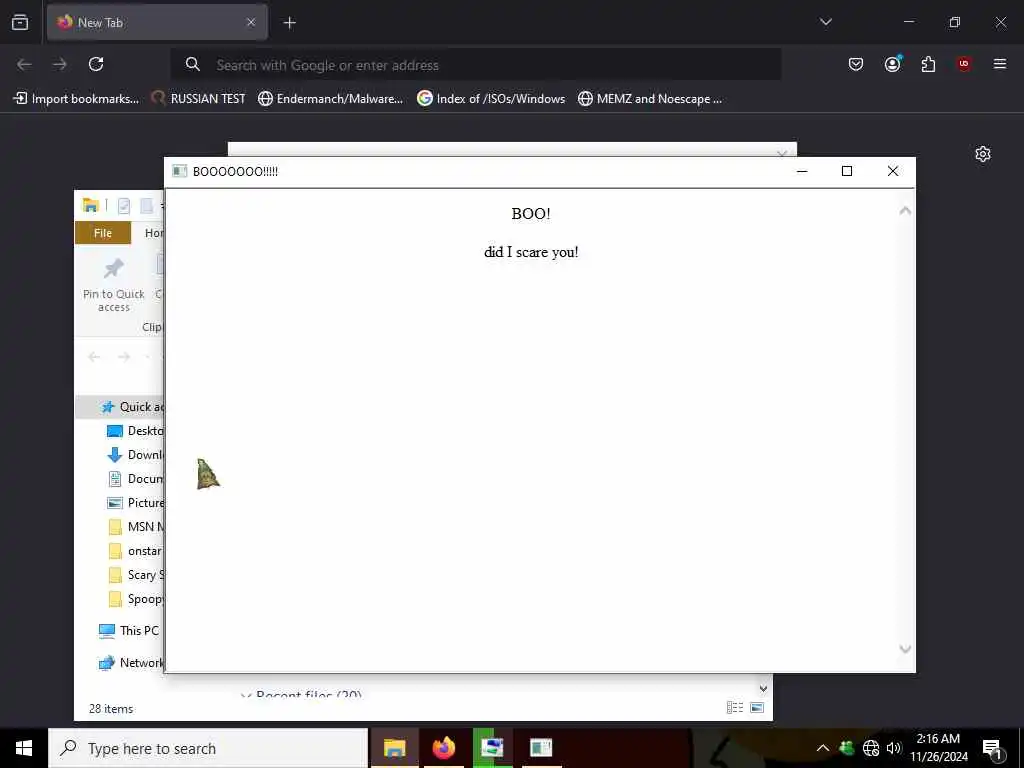1024x768 pixels.
Task: Select Documents in Explorer sidebar
Action: (x=135, y=479)
